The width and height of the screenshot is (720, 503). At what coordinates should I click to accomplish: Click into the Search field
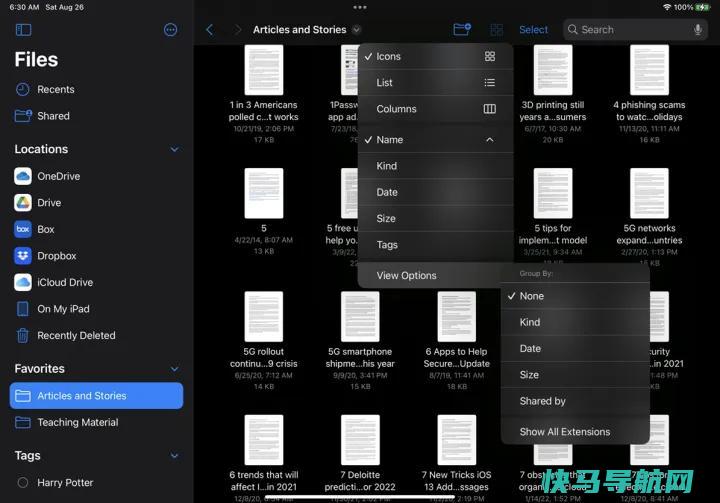pyautogui.click(x=635, y=30)
